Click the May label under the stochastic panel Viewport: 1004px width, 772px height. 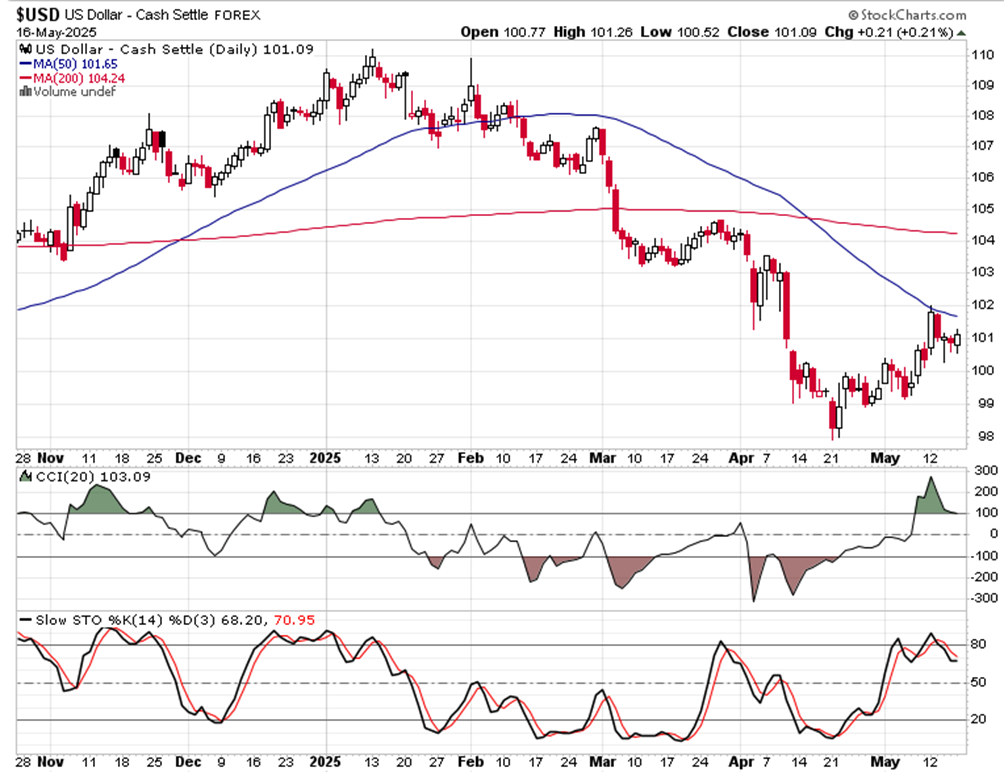tap(885, 762)
